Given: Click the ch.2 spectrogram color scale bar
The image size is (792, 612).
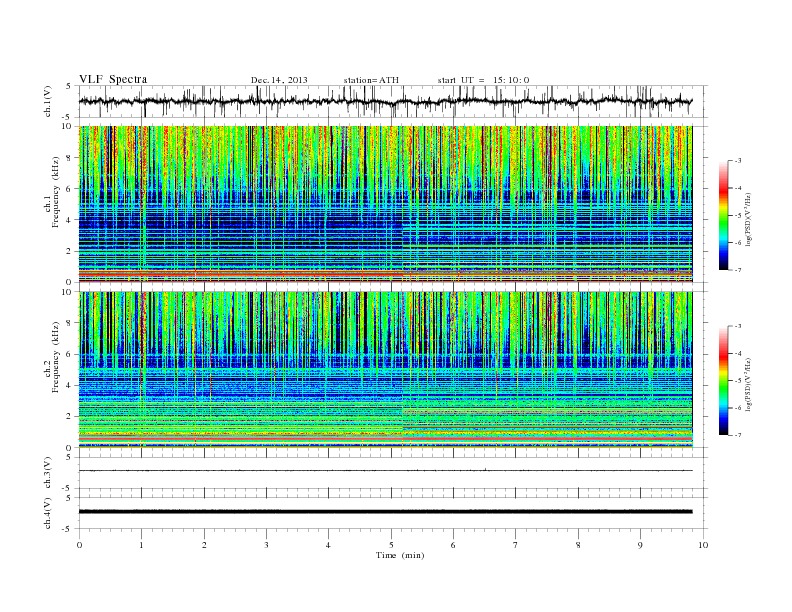Looking at the screenshot, I should point(723,380).
